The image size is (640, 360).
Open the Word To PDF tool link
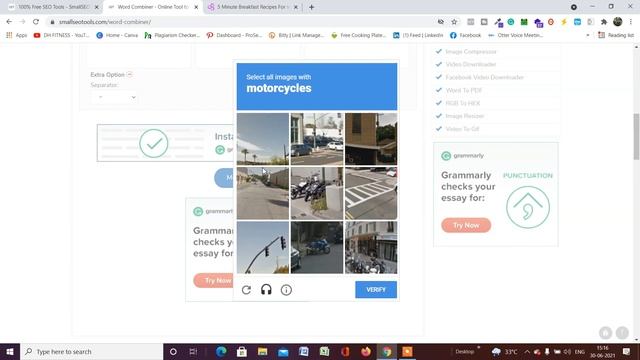click(x=464, y=90)
